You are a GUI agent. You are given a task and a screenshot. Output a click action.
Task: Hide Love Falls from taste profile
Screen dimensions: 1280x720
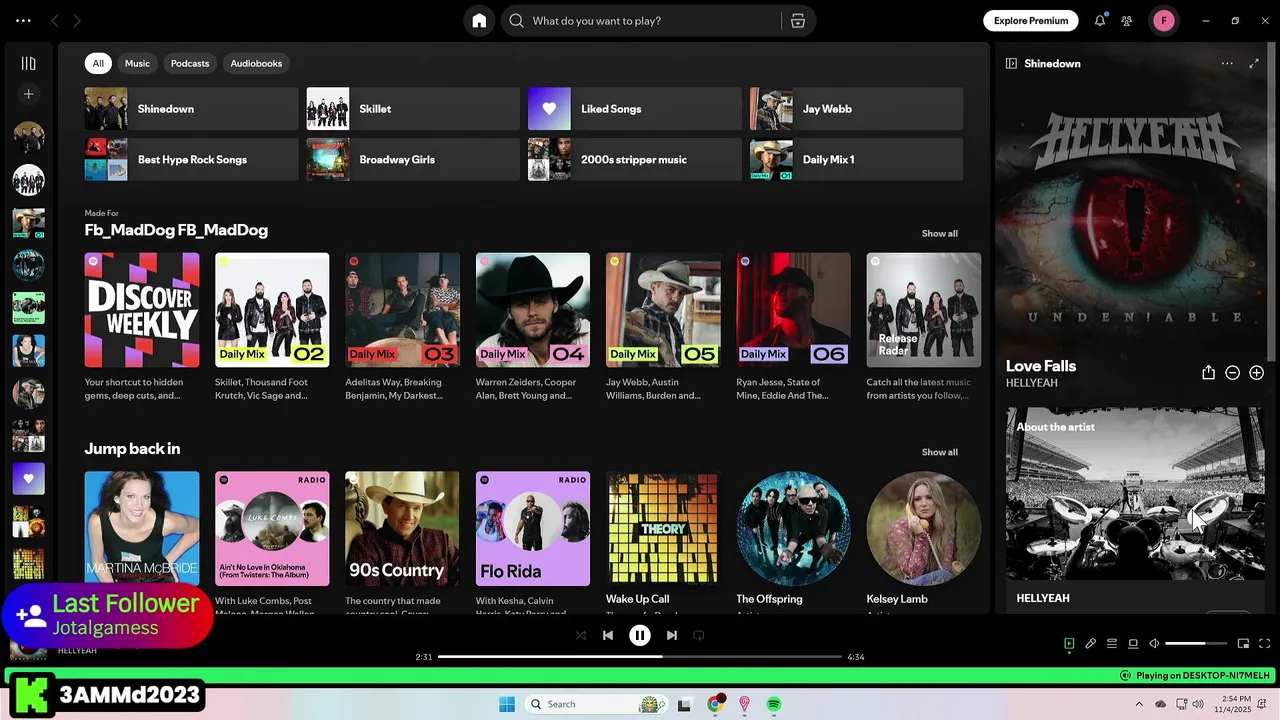pyautogui.click(x=1232, y=373)
